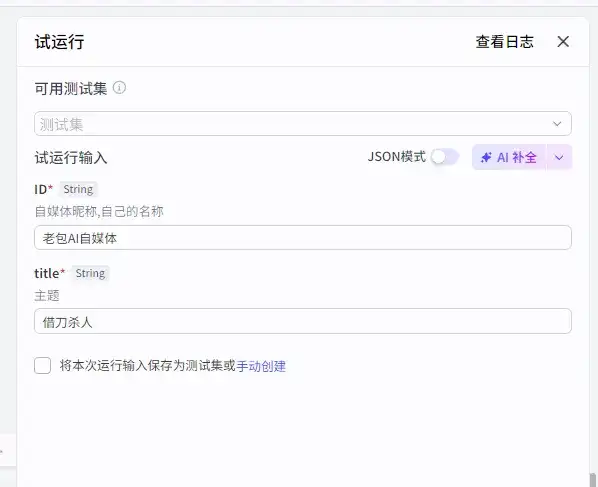Click the vertical scrollbar thumb
This screenshot has width=598, height=487.
(593, 480)
